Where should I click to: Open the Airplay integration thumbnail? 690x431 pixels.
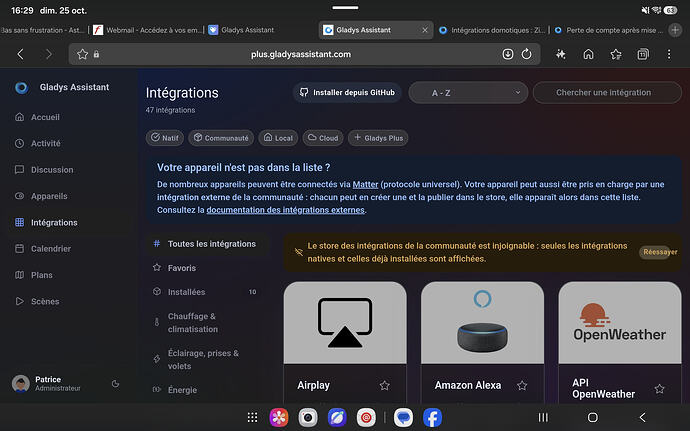[x=345, y=323]
